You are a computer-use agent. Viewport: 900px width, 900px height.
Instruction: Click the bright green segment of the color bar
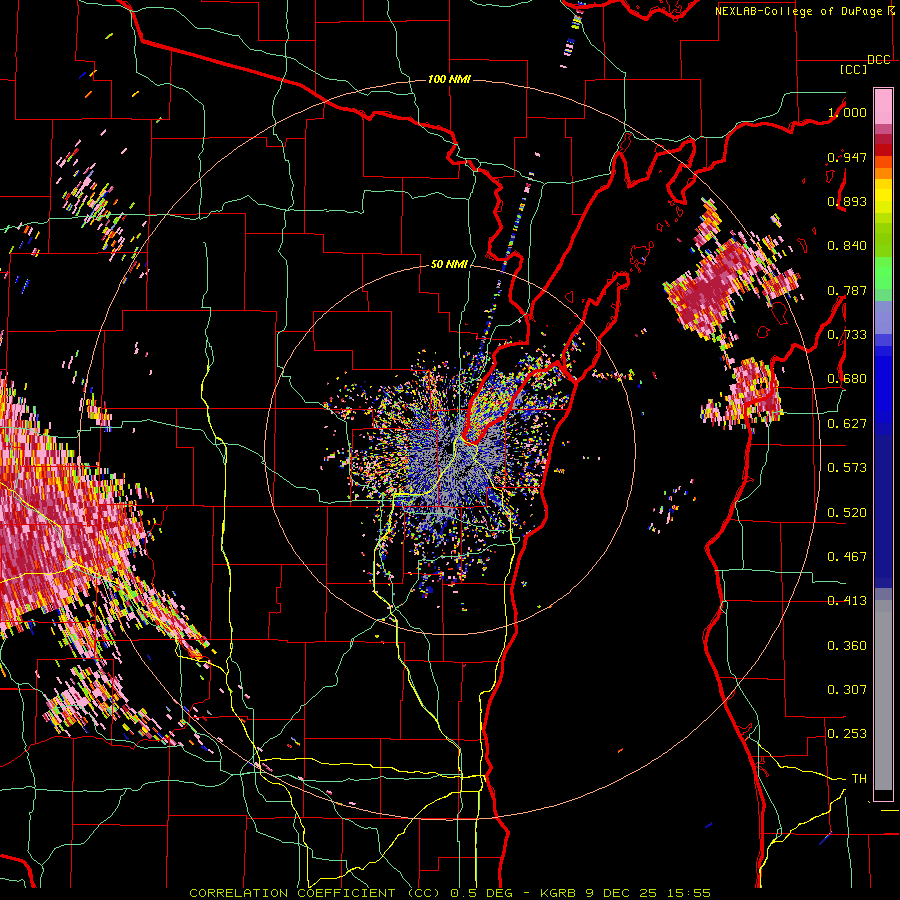[883, 272]
